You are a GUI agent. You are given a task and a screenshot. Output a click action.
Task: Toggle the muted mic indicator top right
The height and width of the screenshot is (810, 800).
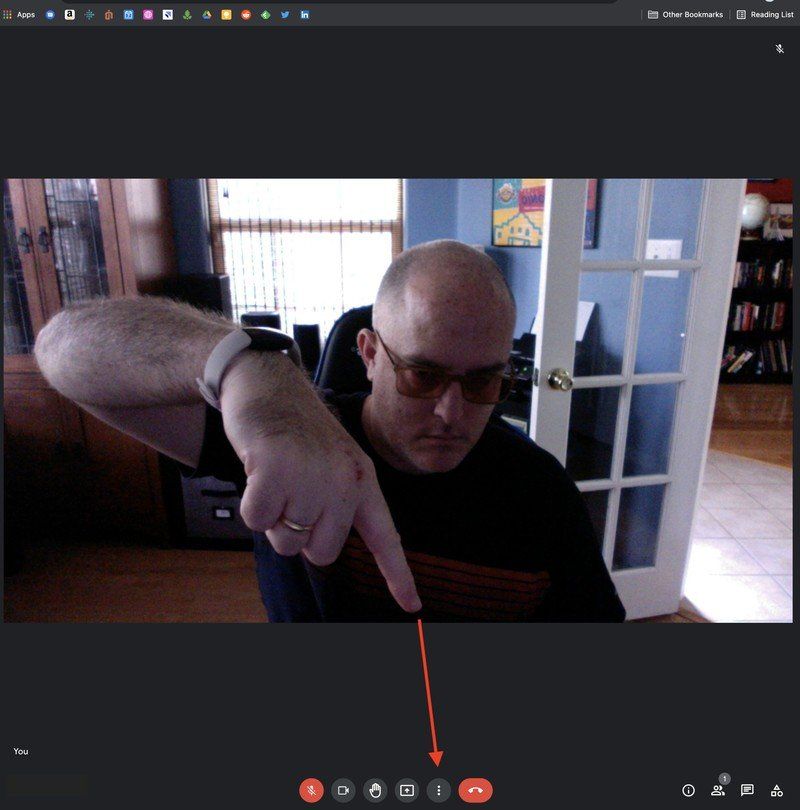click(x=779, y=48)
